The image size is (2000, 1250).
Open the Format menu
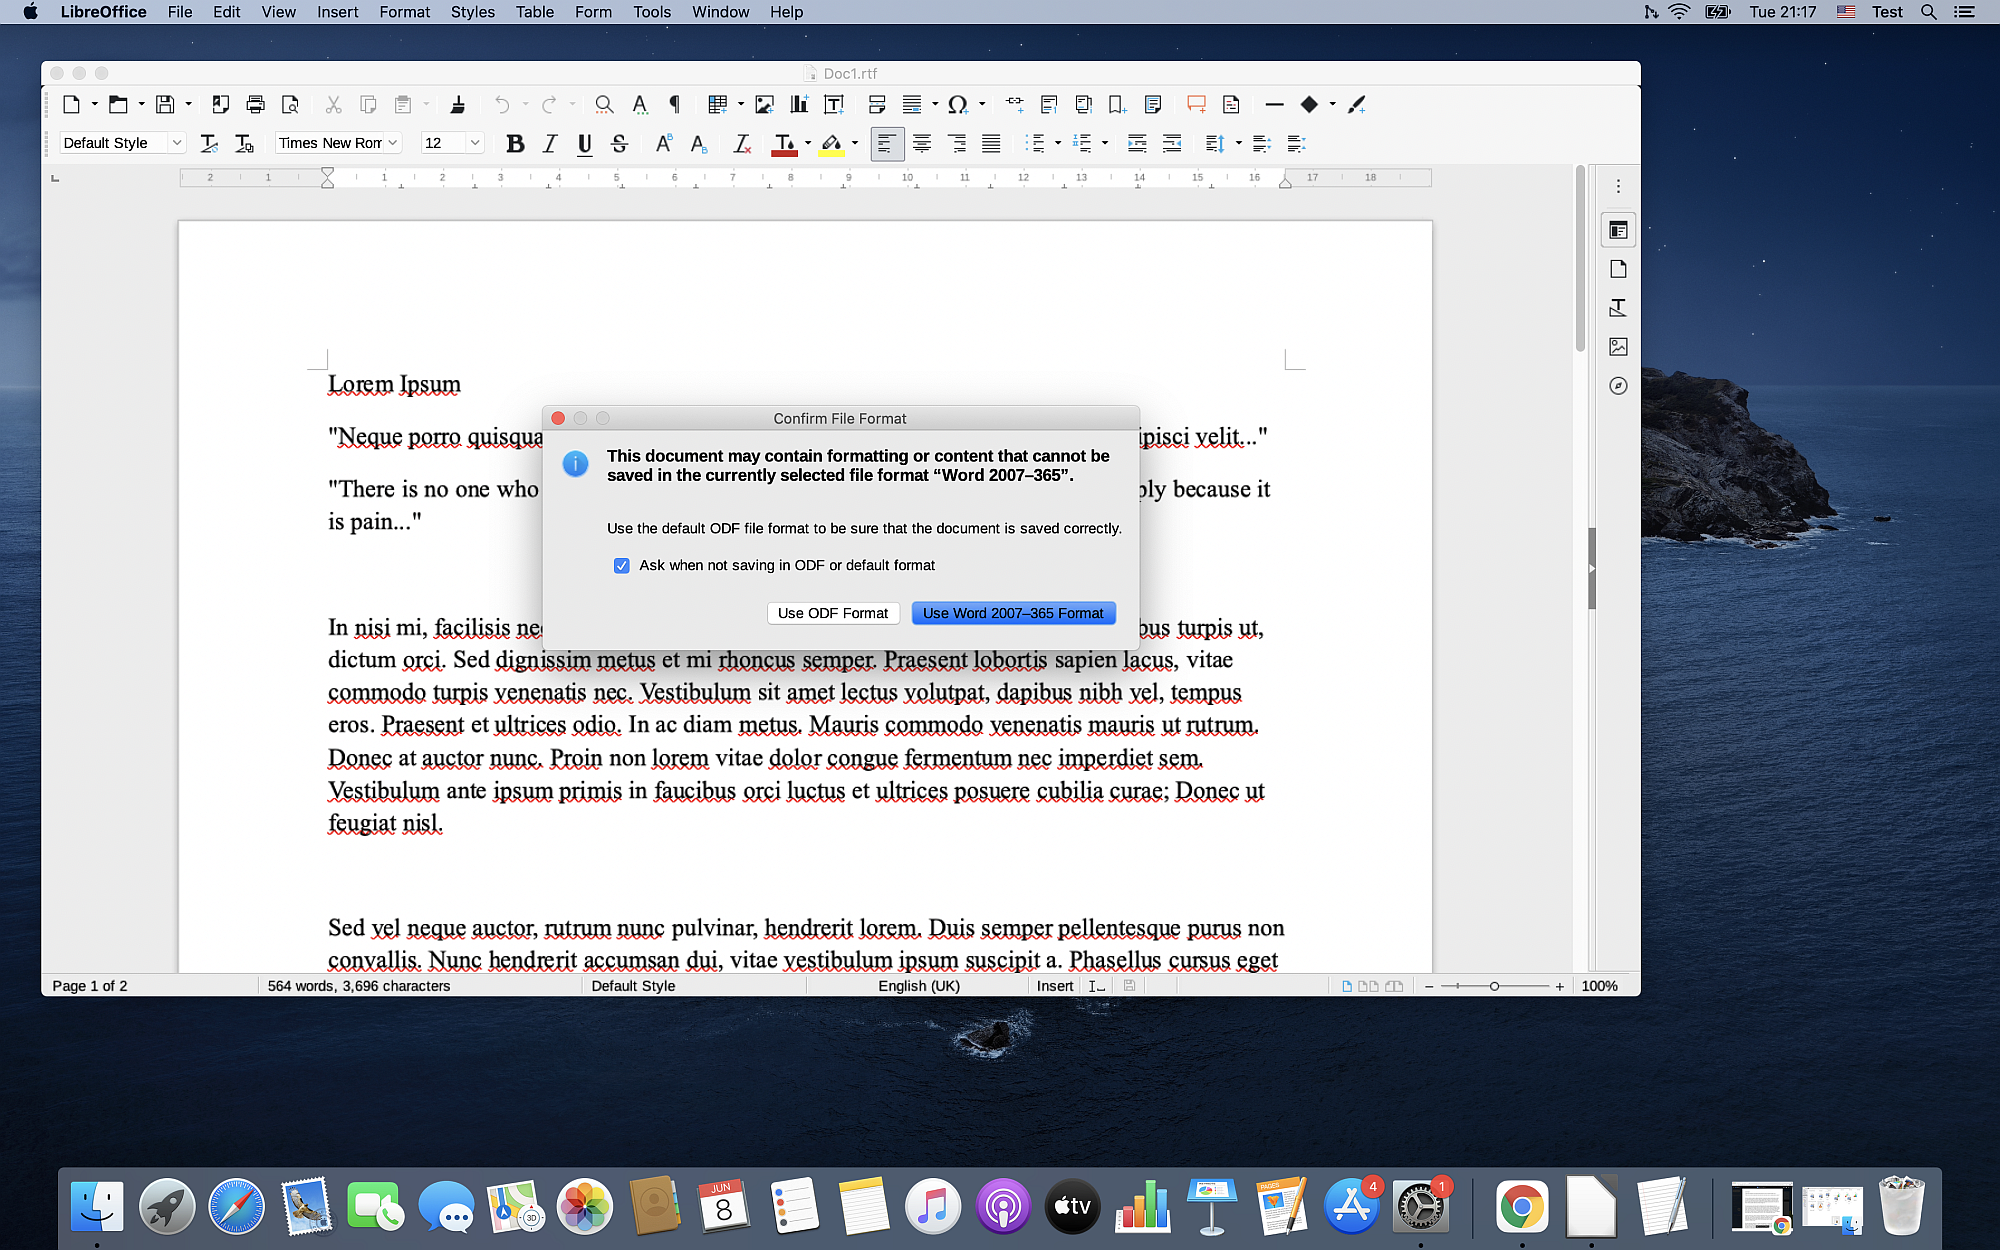tap(402, 12)
